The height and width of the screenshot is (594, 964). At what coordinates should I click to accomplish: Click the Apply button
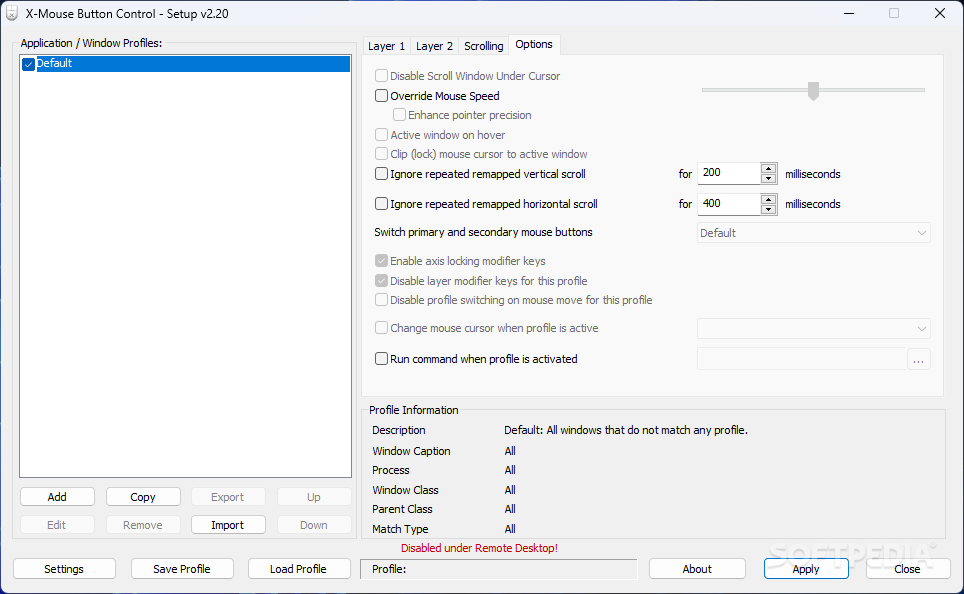[x=806, y=569]
